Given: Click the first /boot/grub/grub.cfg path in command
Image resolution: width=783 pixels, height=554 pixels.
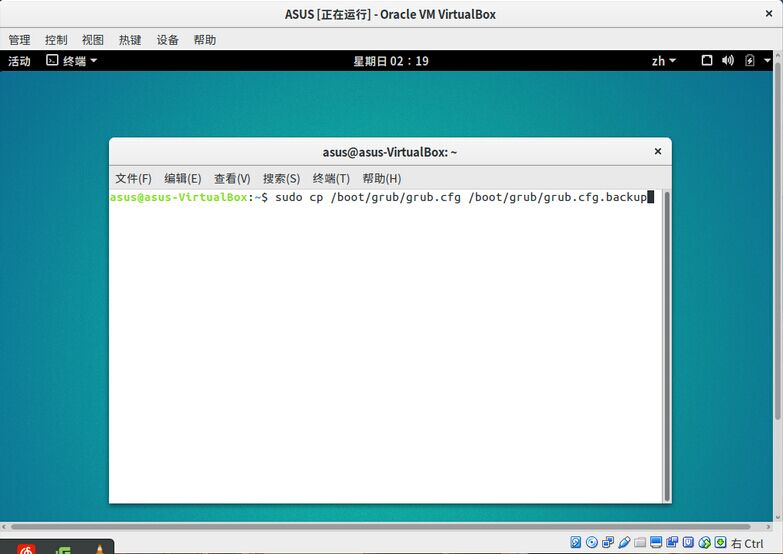Looking at the screenshot, I should pos(395,197).
